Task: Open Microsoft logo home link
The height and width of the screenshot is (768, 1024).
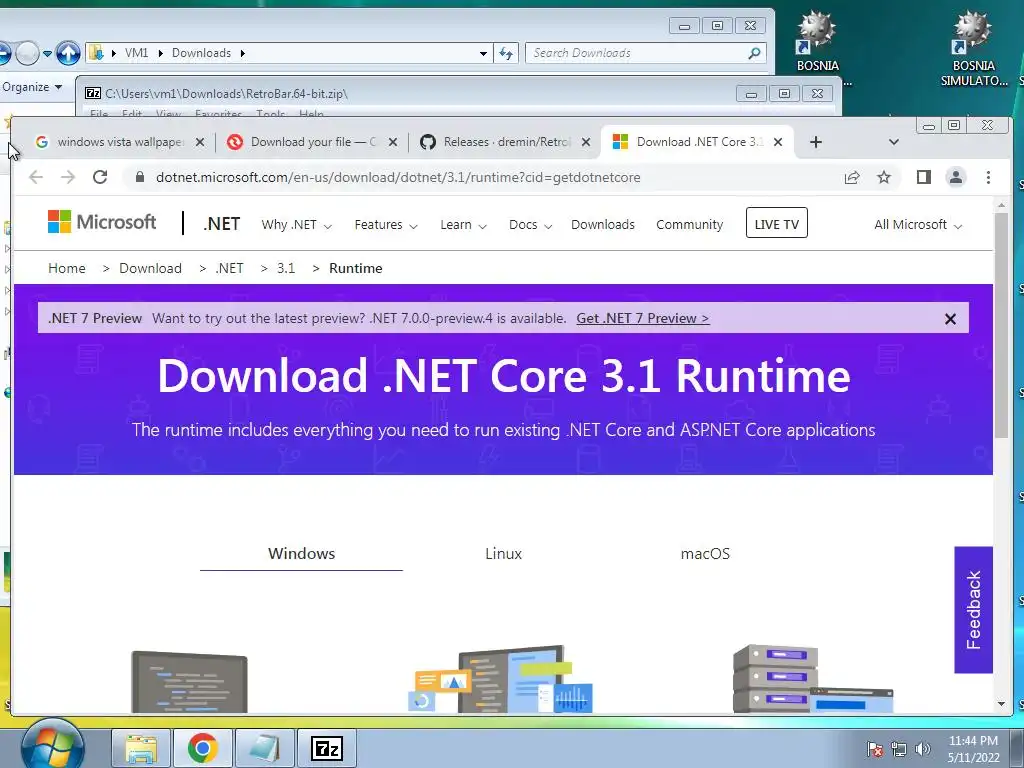Action: pos(102,222)
